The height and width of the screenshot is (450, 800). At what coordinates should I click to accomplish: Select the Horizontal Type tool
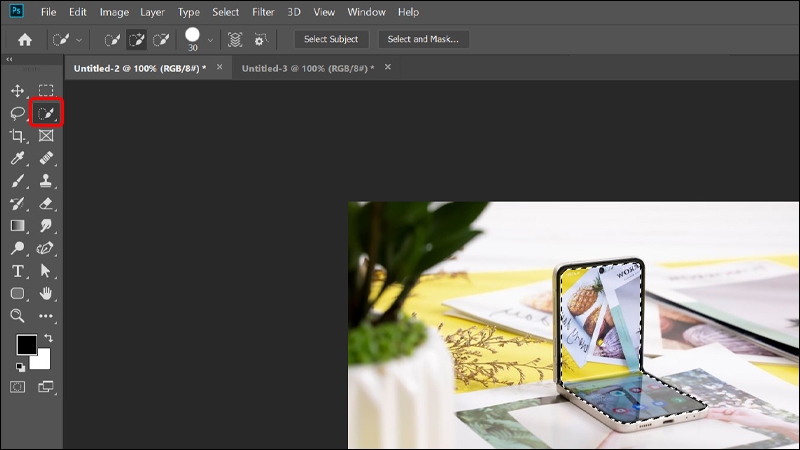tap(17, 271)
